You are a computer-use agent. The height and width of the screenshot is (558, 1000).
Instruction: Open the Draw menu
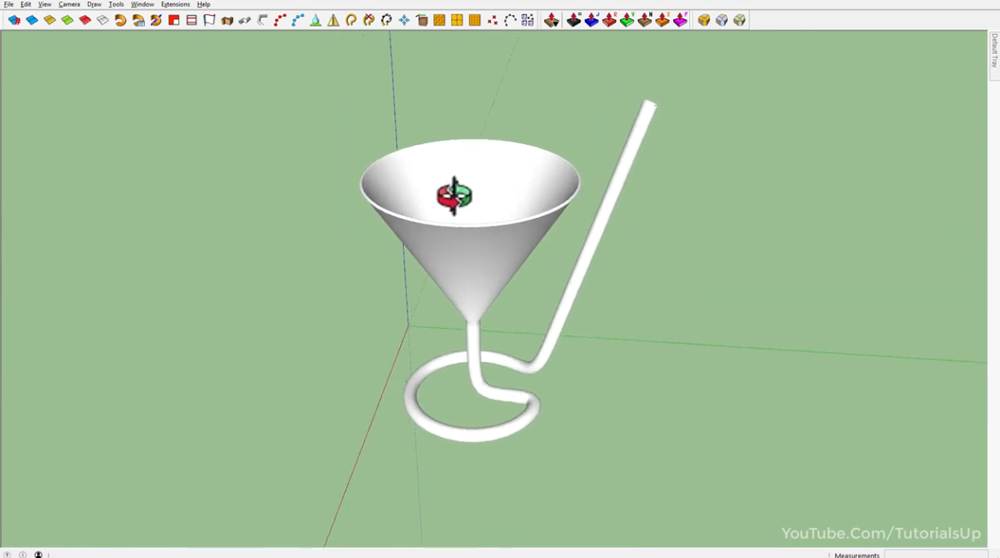pos(94,4)
